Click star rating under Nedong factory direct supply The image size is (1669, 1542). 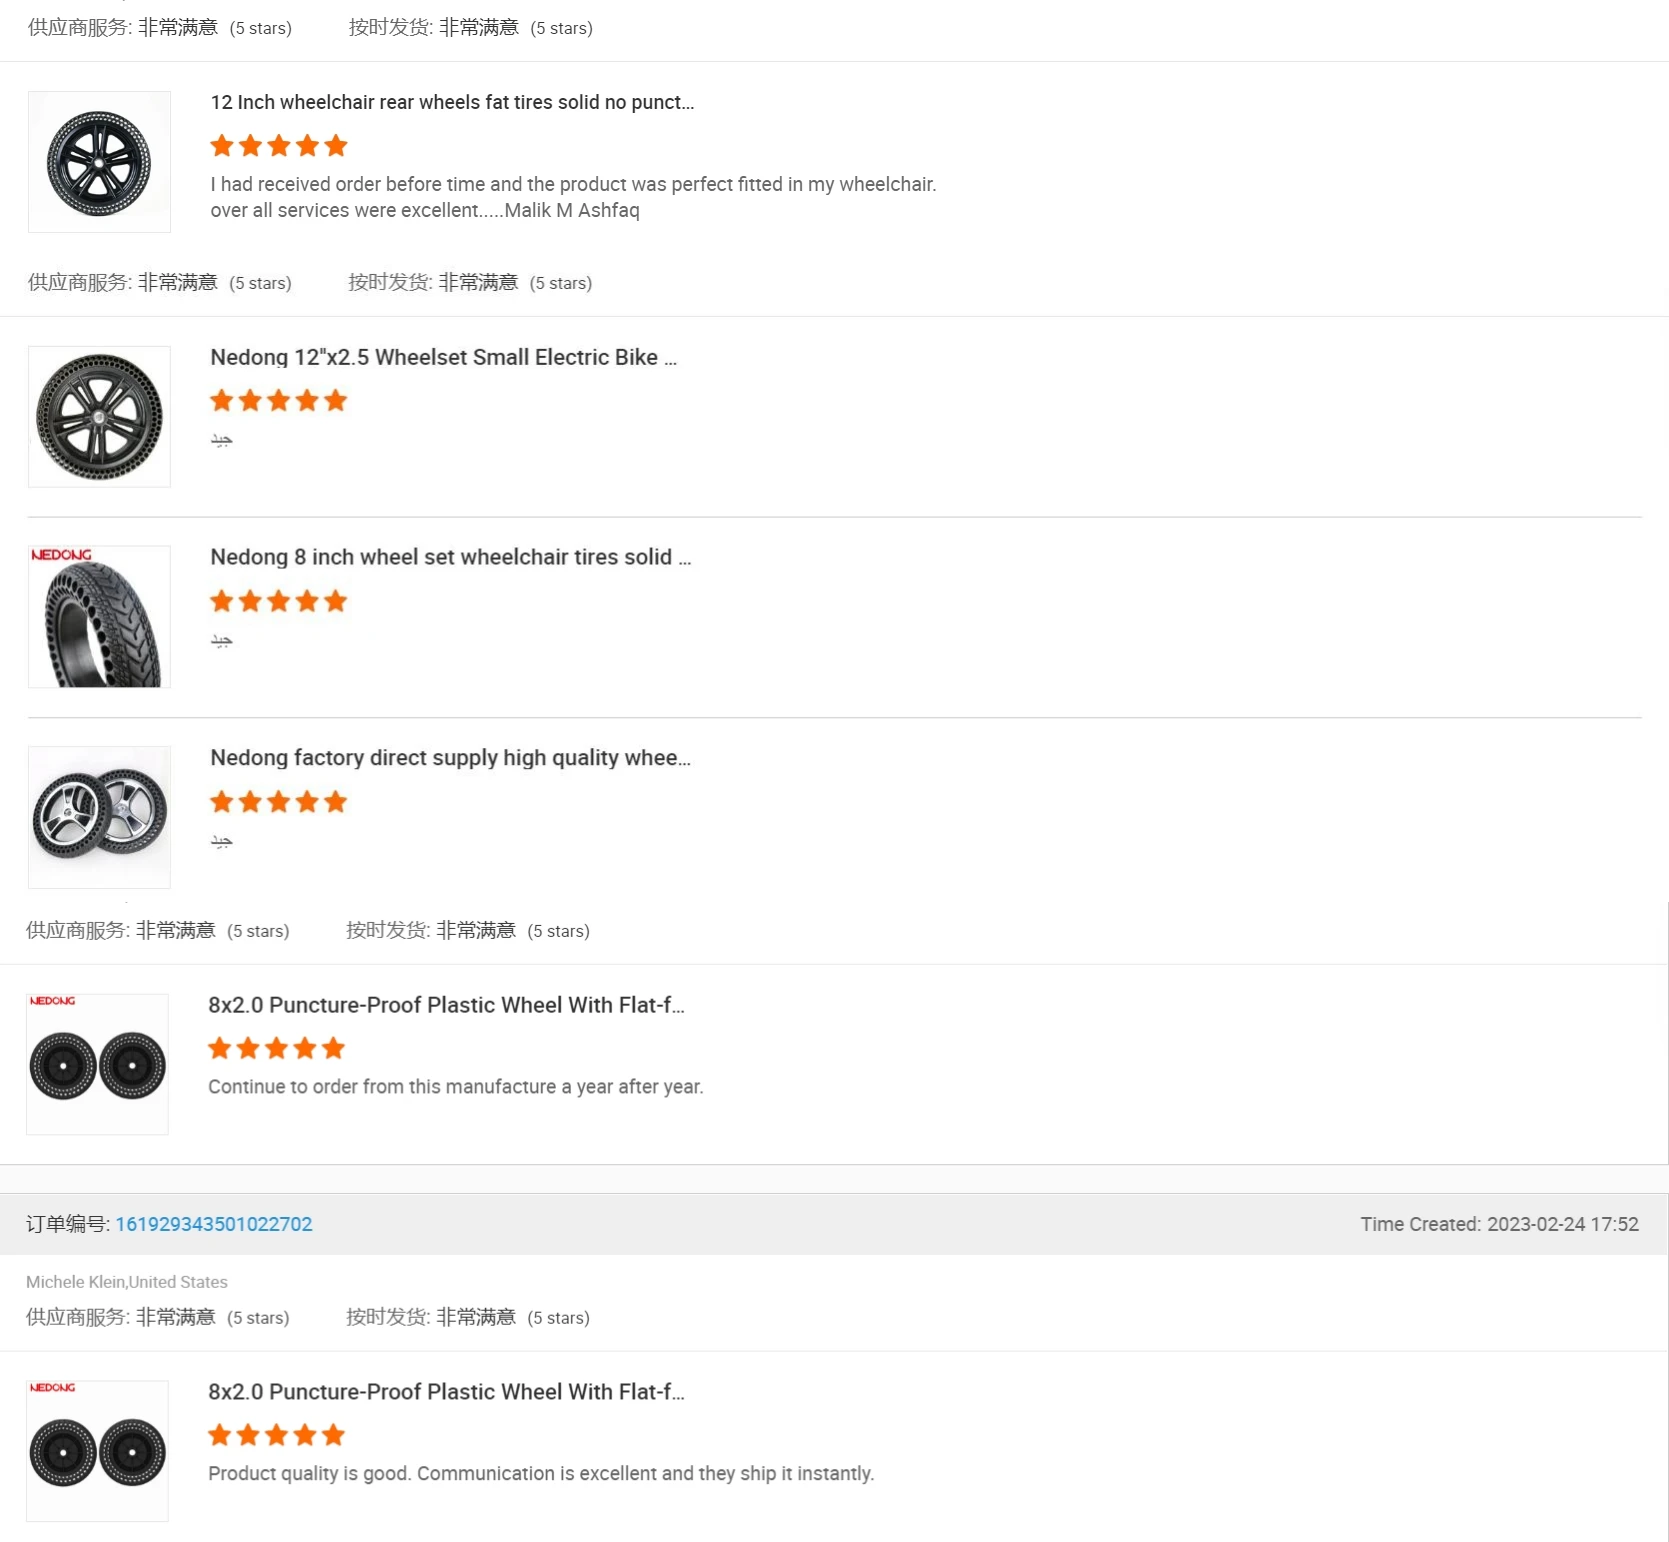tap(279, 802)
